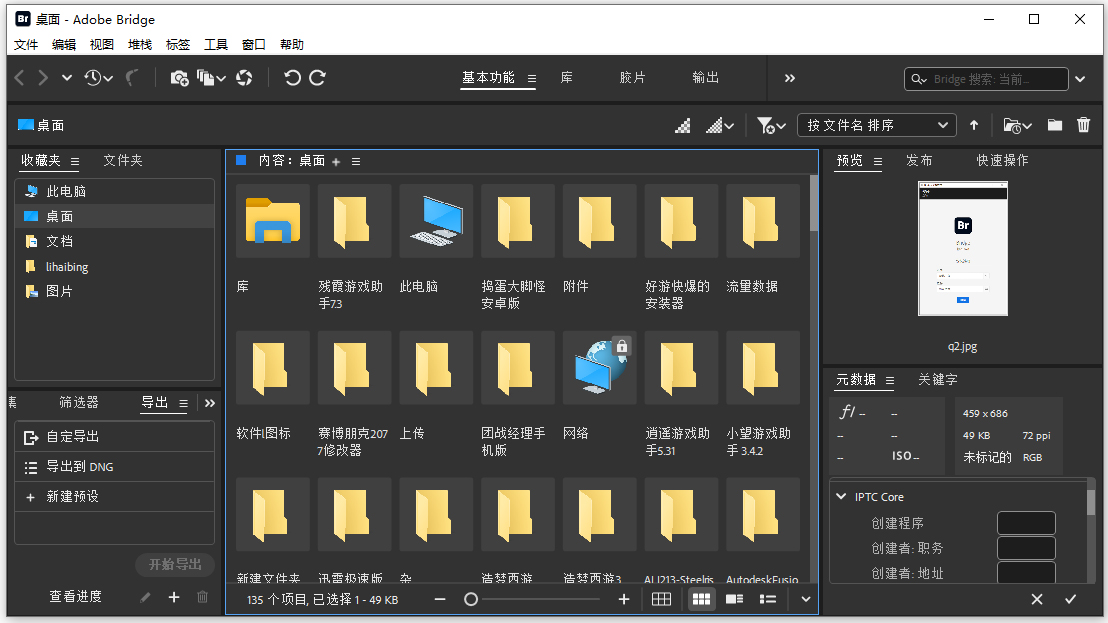This screenshot has height=623, width=1108.
Task: Click the 开始导出 export button
Action: 174,564
